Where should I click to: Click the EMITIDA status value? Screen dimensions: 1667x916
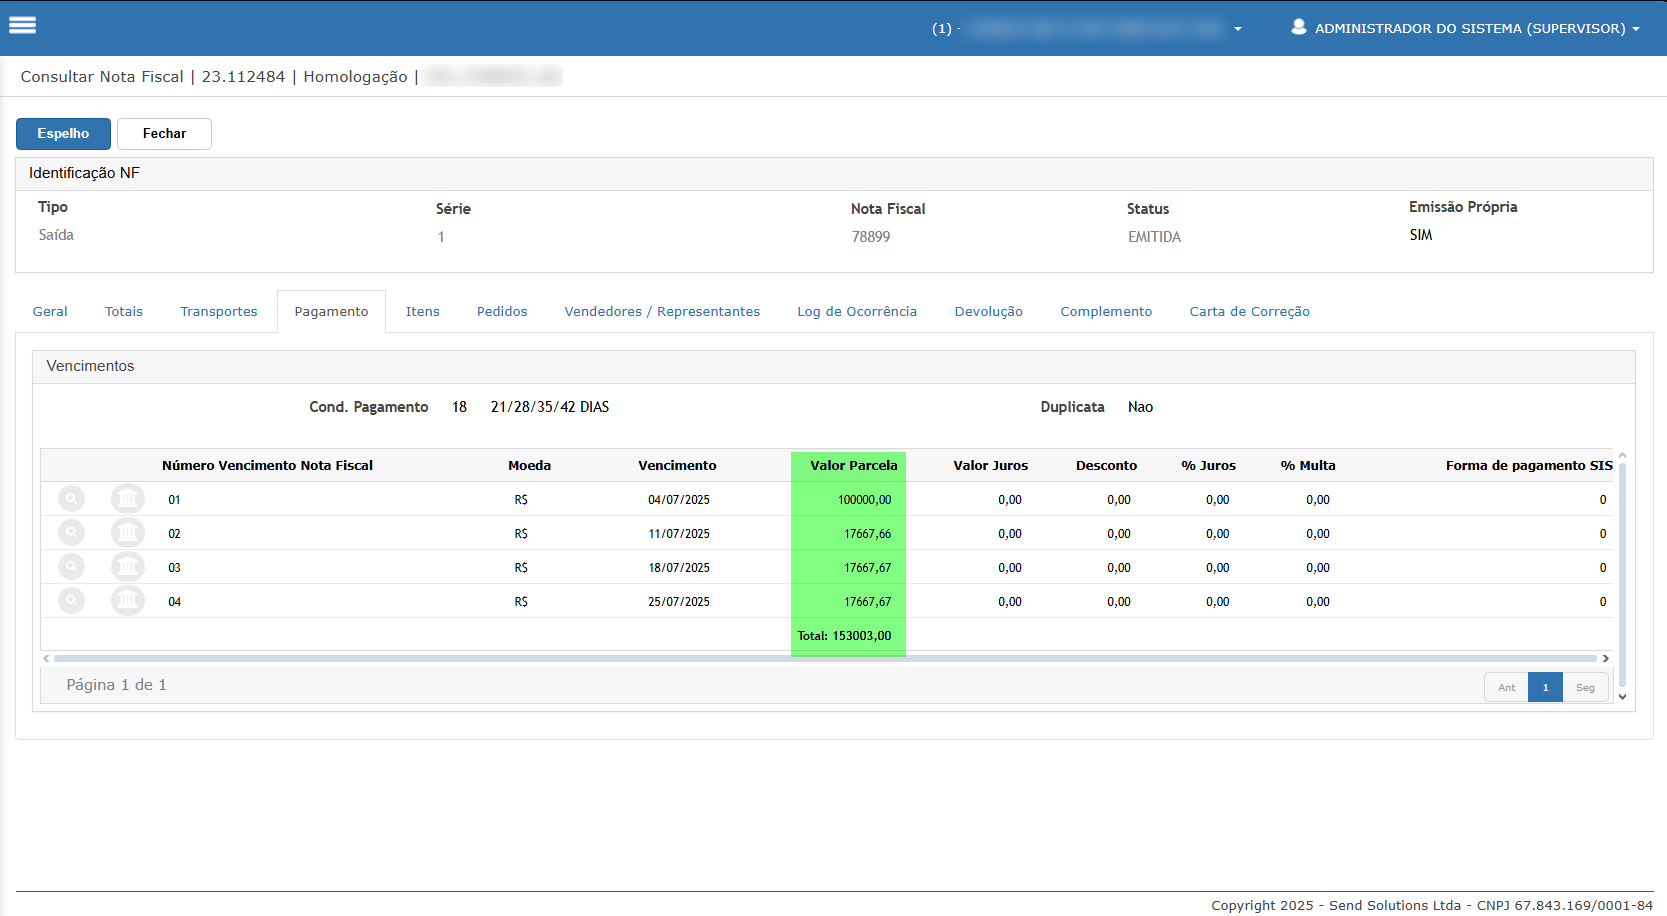click(x=1154, y=237)
